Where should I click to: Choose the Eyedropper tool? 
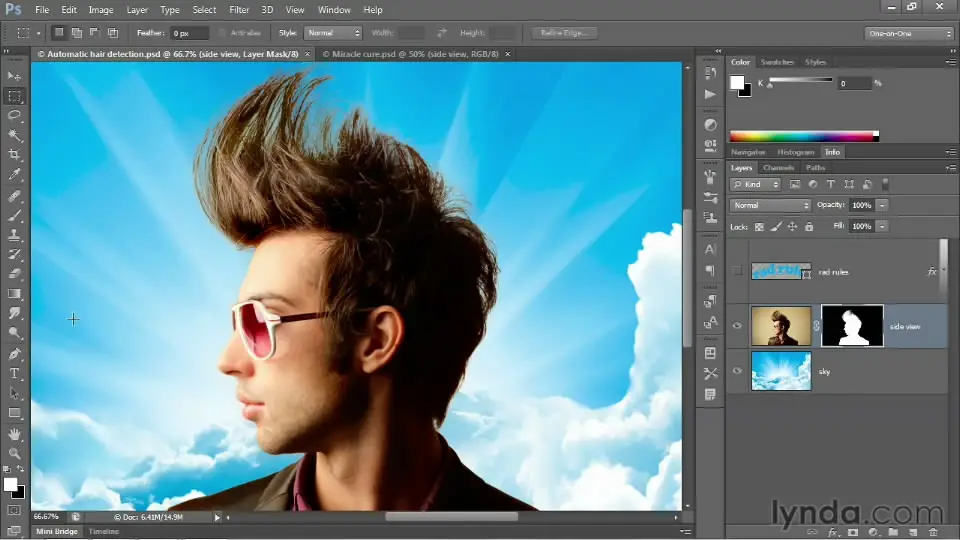pos(15,175)
